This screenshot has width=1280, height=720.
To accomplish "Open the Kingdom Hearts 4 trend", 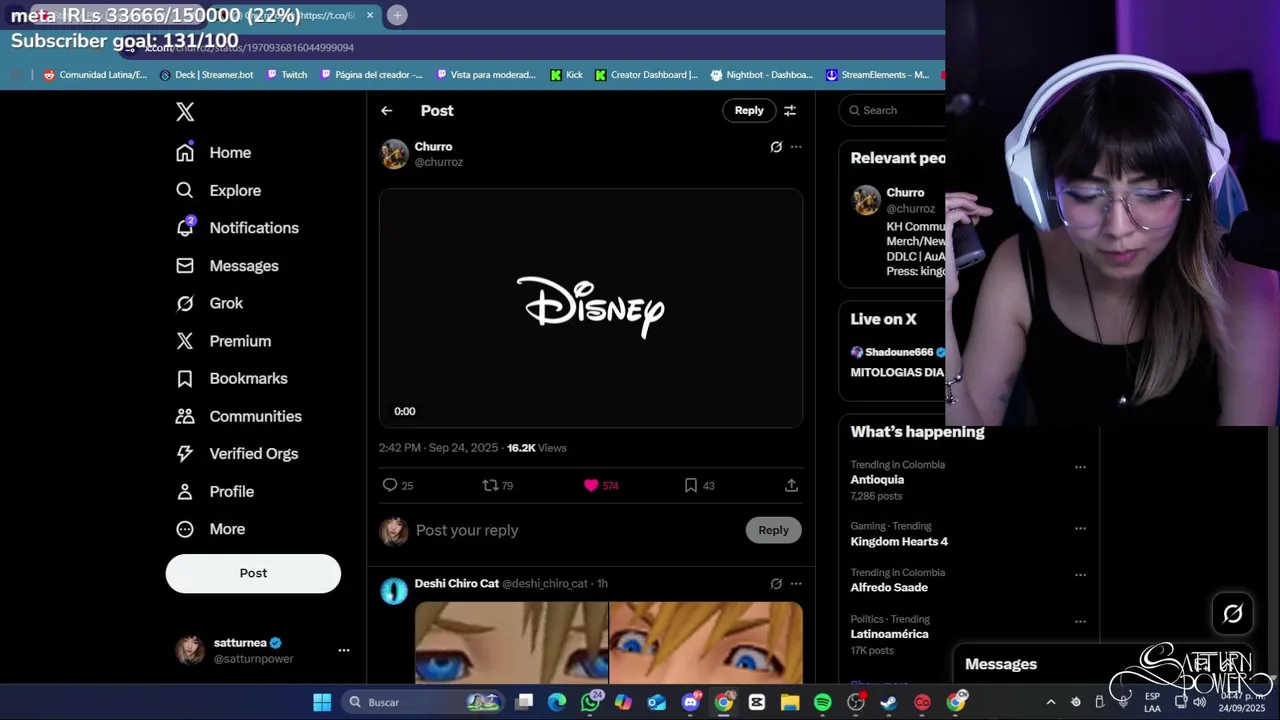I will tap(899, 541).
